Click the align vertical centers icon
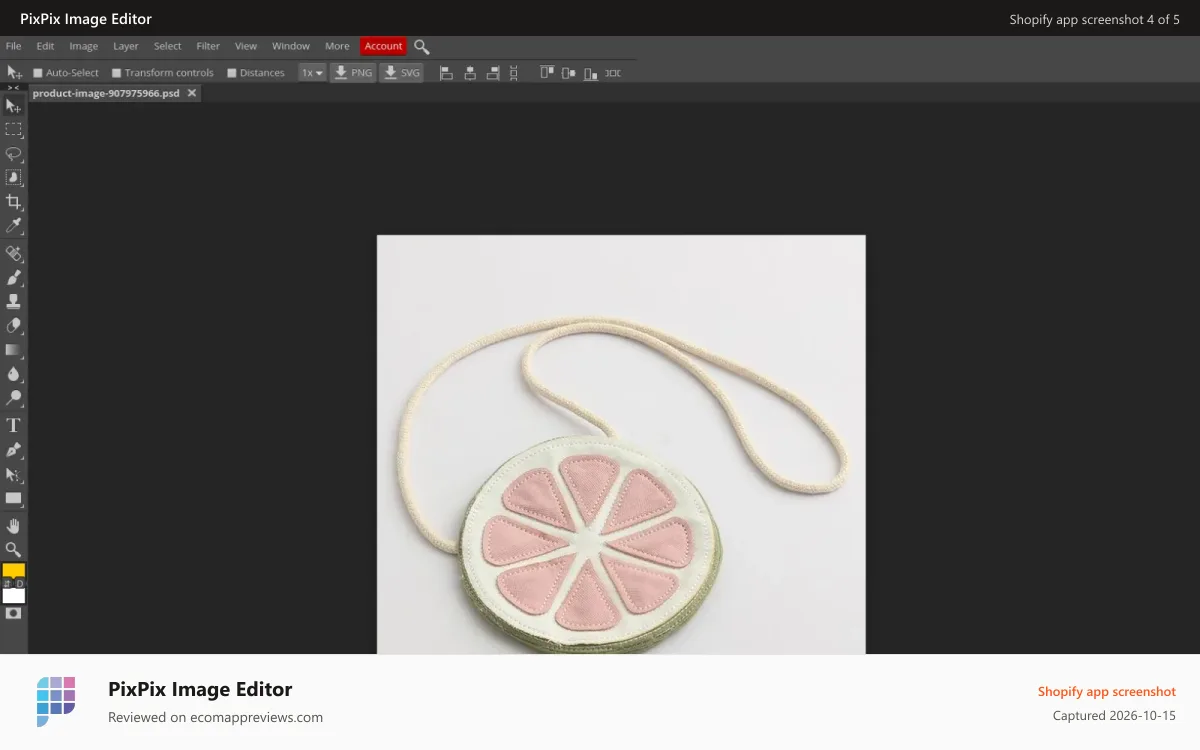This screenshot has height=750, width=1200. (569, 73)
